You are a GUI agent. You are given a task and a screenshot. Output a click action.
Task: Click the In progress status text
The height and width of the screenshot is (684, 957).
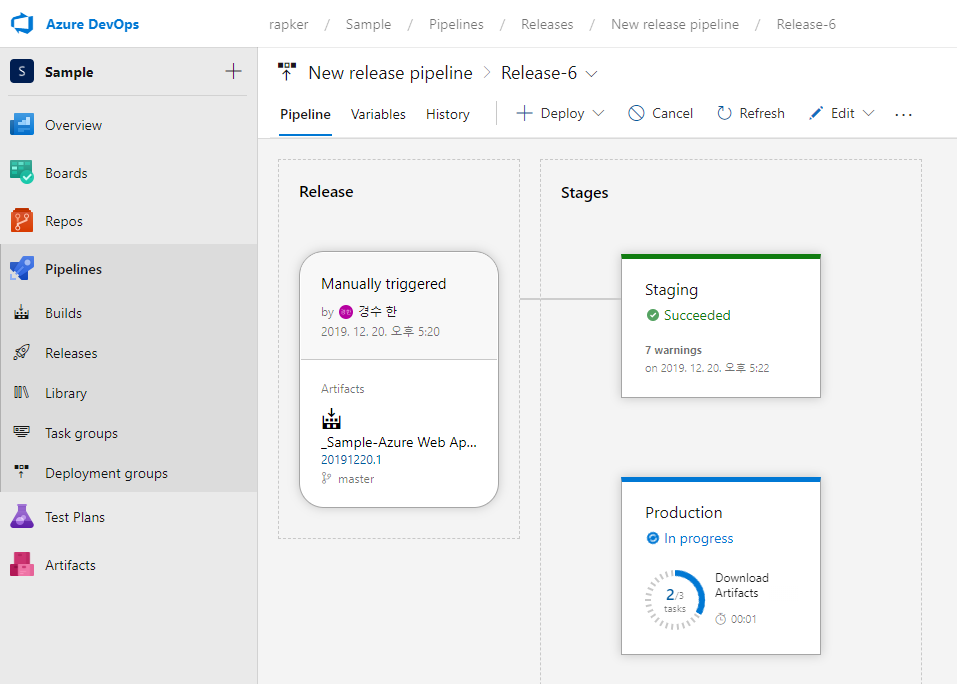pos(698,538)
